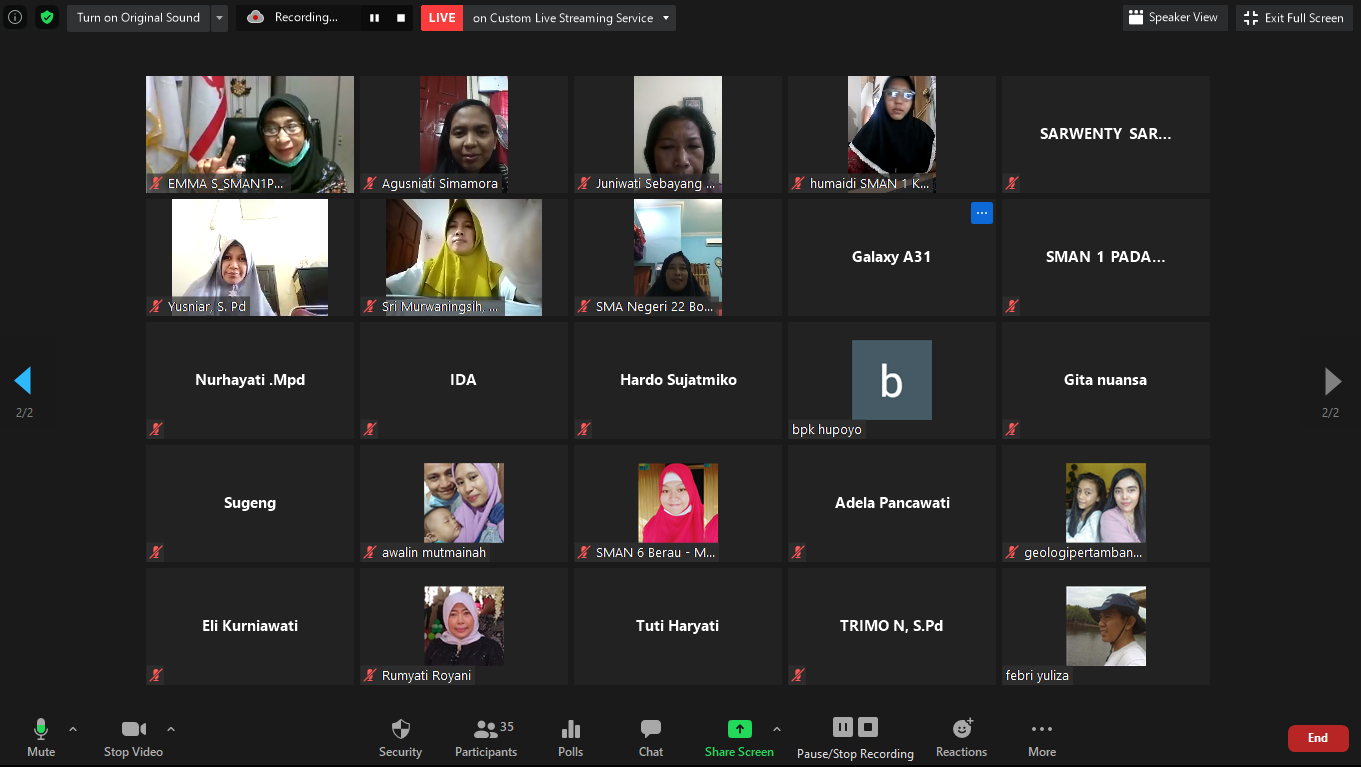Open the More options menu
The width and height of the screenshot is (1361, 767).
pyautogui.click(x=1041, y=729)
